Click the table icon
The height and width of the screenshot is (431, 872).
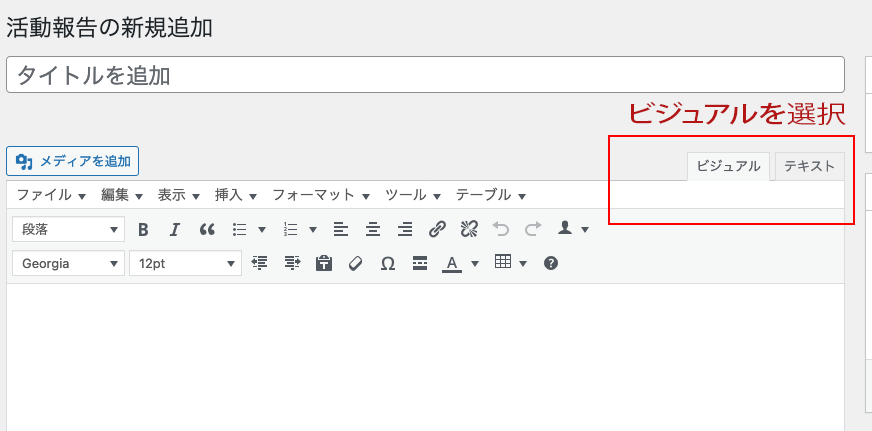pos(503,262)
